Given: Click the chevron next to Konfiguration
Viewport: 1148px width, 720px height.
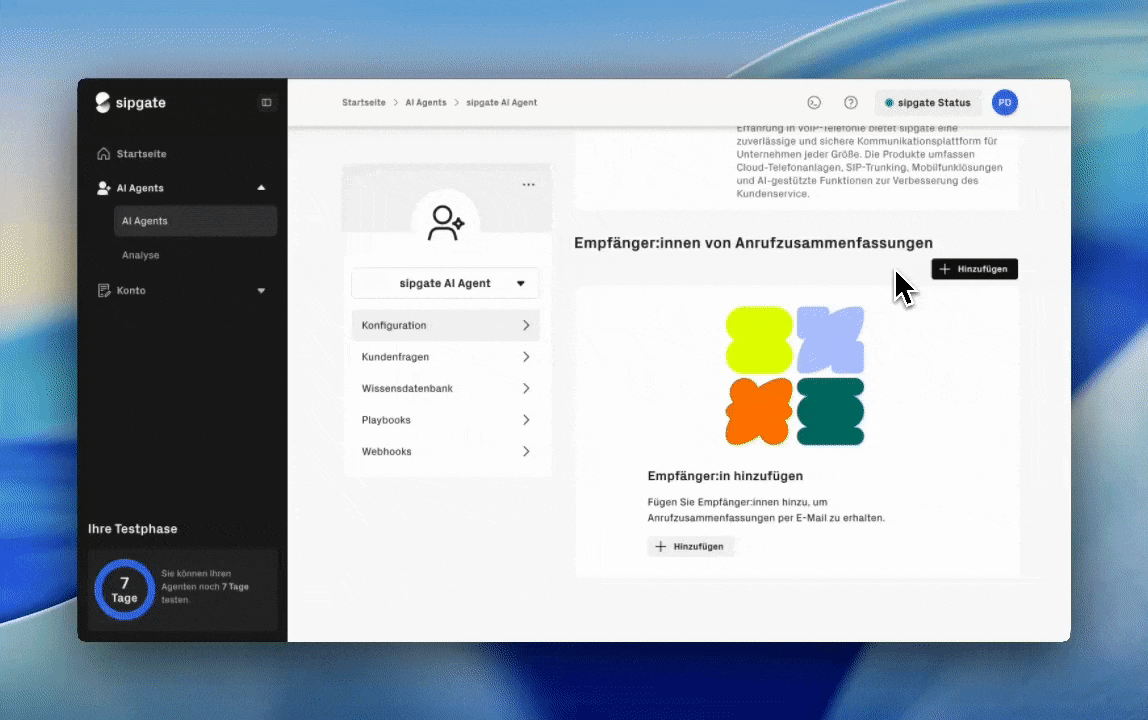Looking at the screenshot, I should pyautogui.click(x=526, y=325).
